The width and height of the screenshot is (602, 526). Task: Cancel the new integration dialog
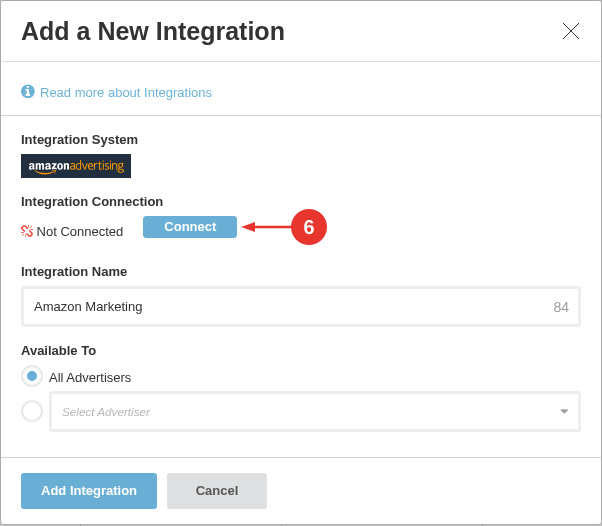pyautogui.click(x=217, y=491)
